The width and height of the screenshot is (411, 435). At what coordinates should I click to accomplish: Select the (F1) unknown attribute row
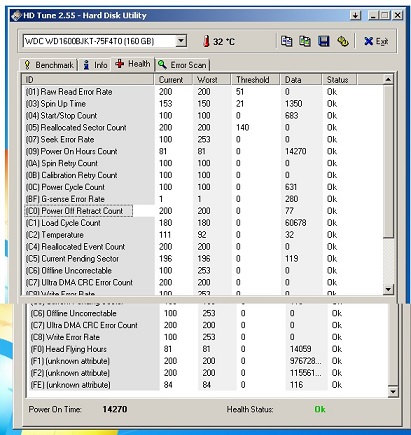[207, 361]
